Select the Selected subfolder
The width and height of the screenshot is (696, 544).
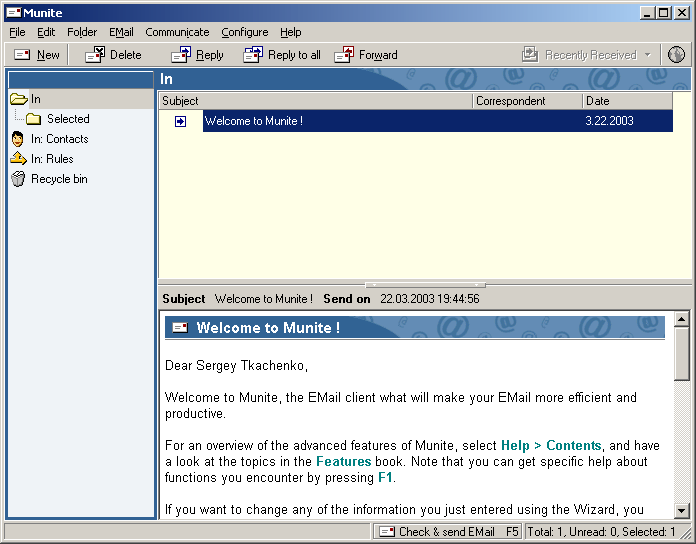point(67,119)
